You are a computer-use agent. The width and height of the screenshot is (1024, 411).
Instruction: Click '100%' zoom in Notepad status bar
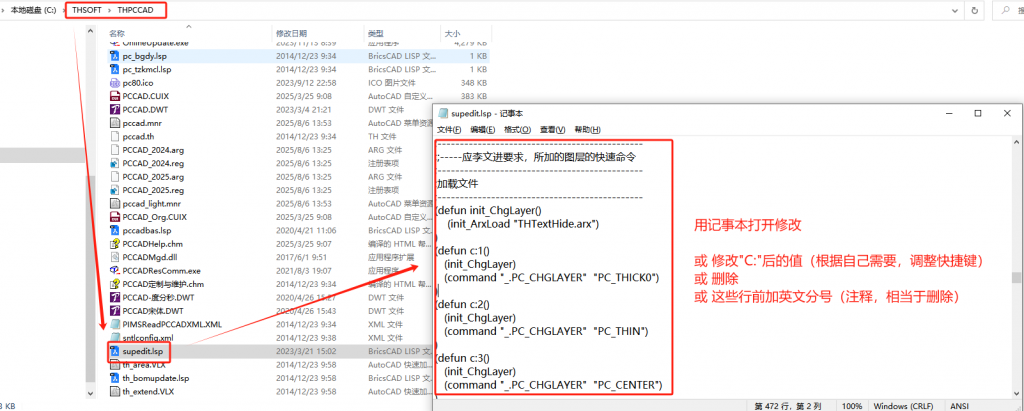854,406
